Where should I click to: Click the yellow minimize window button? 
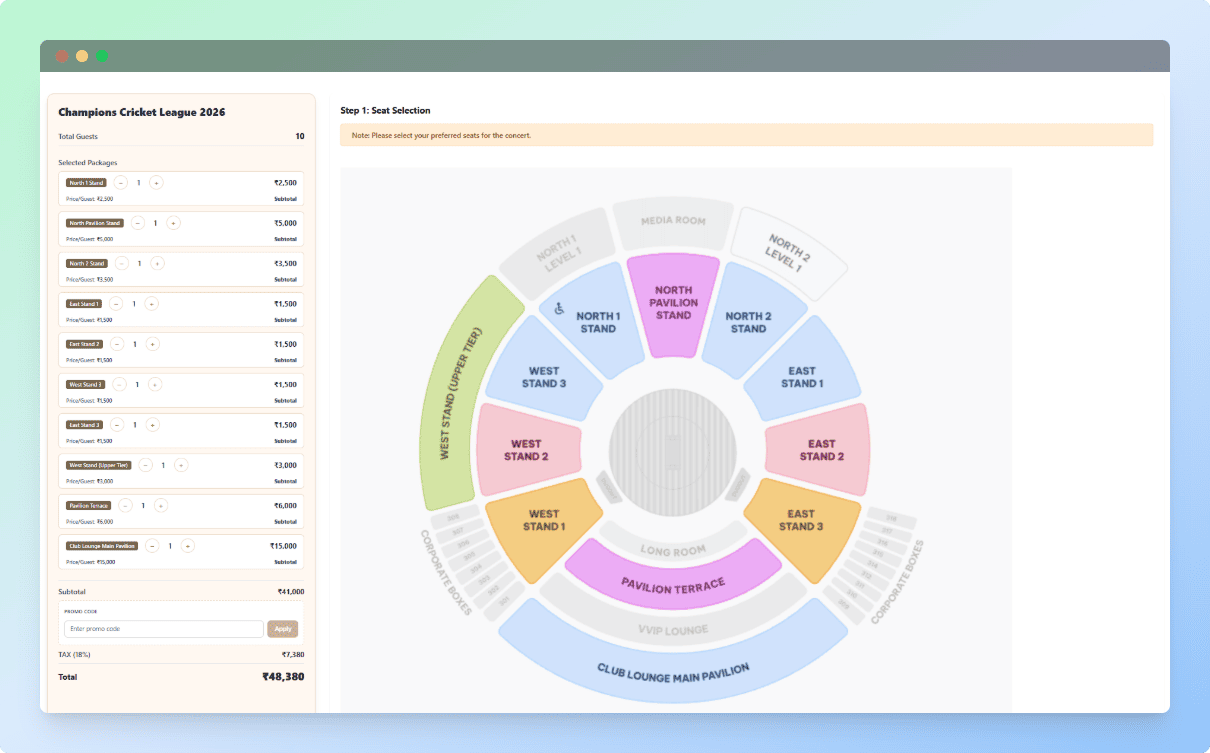(82, 56)
